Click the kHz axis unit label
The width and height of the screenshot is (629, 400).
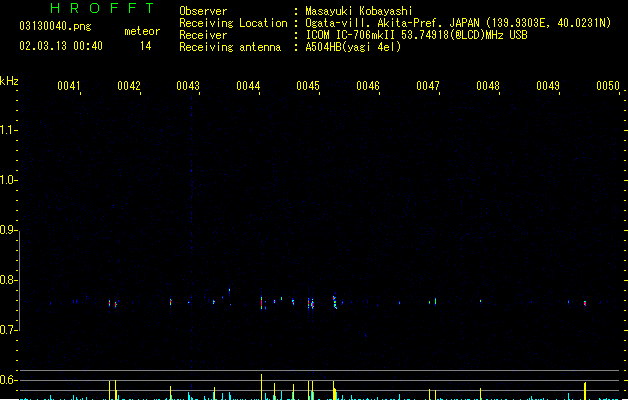(x=9, y=81)
